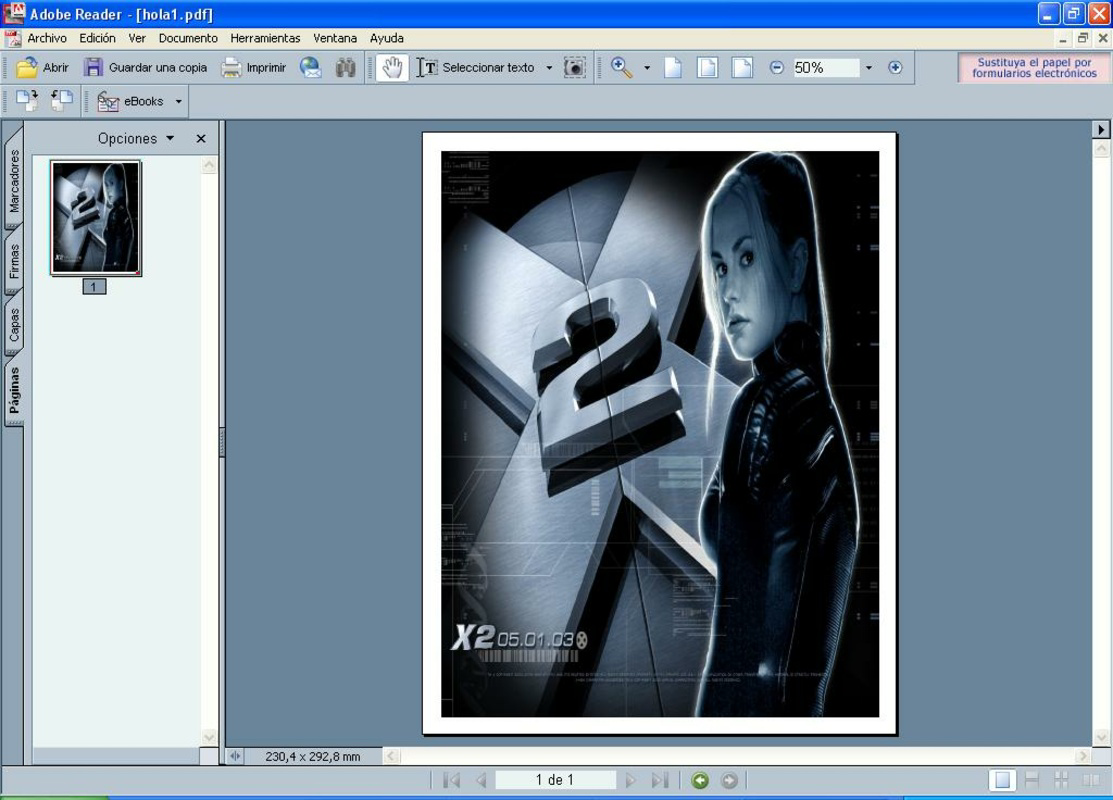Select continuous page layout toggle

click(x=1032, y=780)
